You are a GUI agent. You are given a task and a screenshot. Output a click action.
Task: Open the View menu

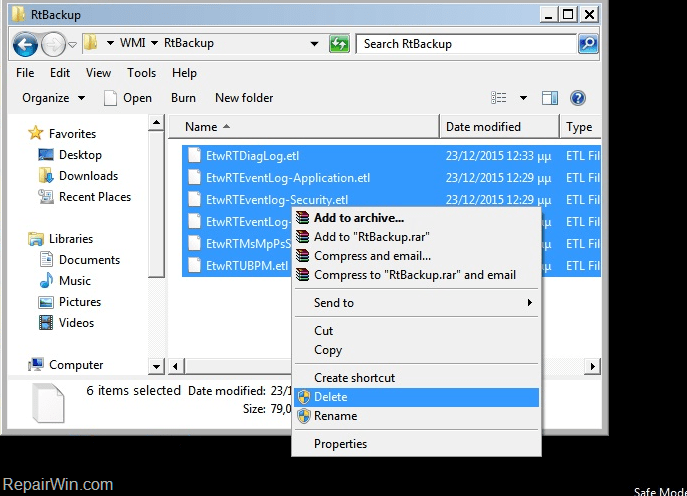pyautogui.click(x=99, y=73)
